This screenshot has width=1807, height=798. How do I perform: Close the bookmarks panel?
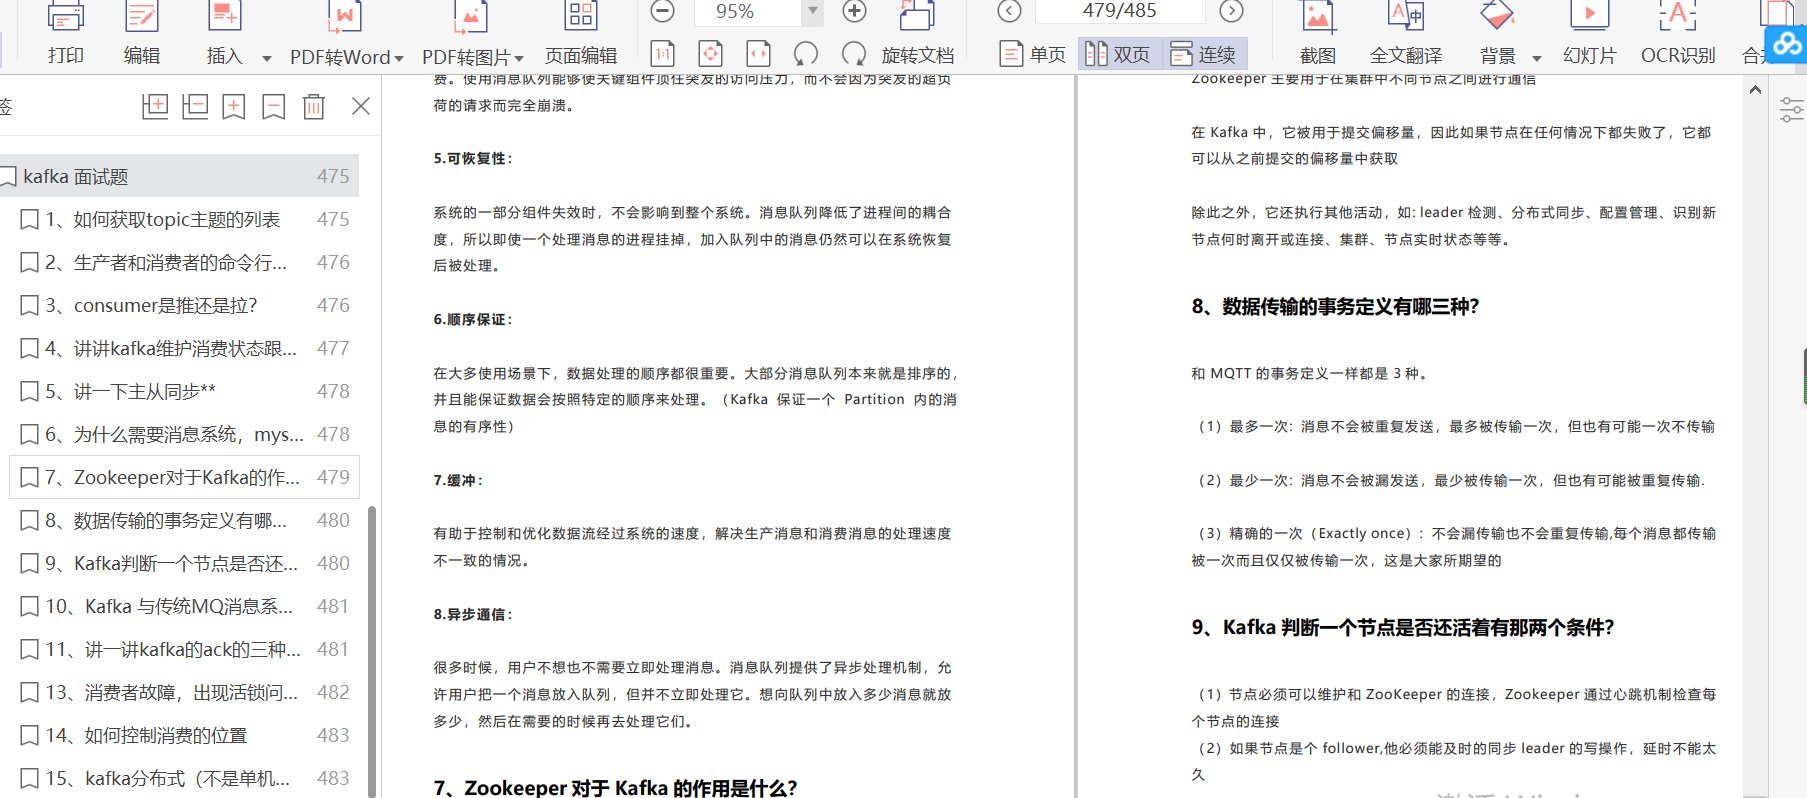click(x=361, y=106)
